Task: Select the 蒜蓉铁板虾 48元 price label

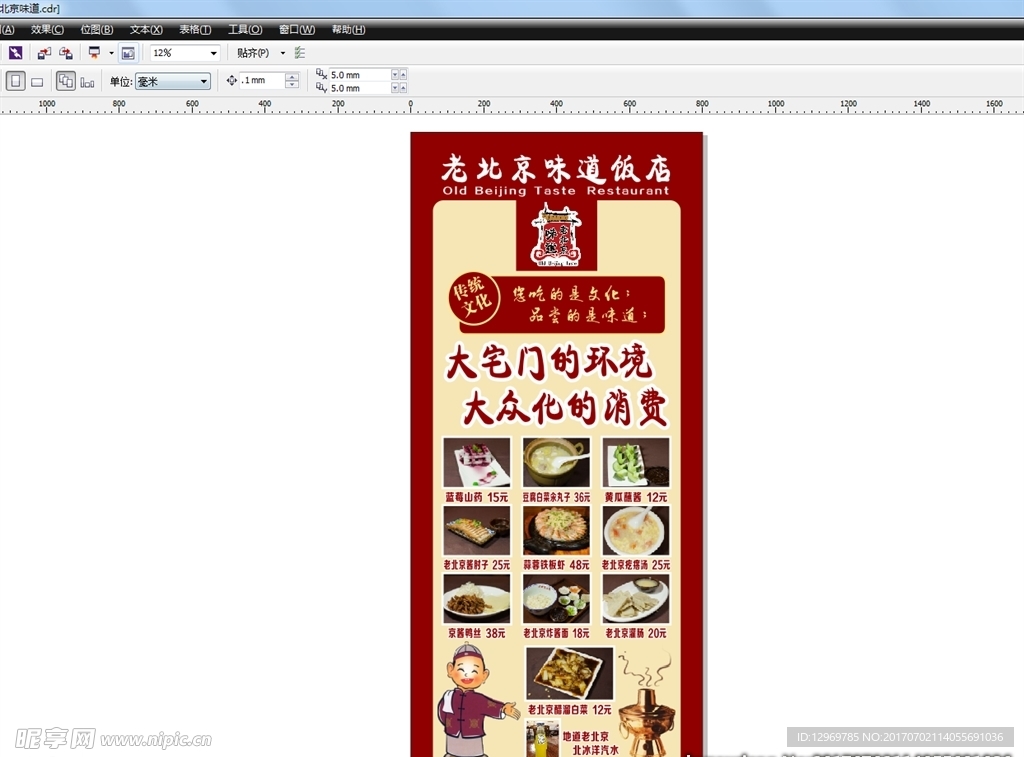Action: coord(556,564)
